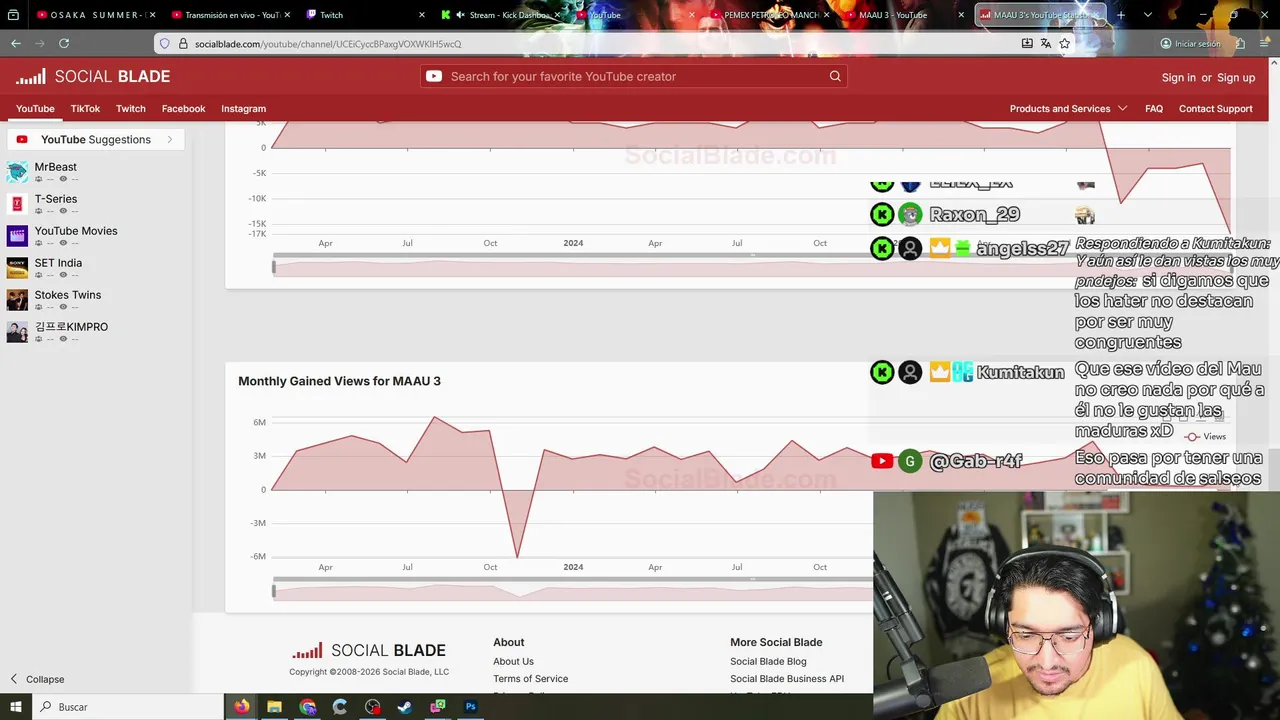The height and width of the screenshot is (720, 1280).
Task: Open Social Blade Business API link
Action: (x=787, y=679)
